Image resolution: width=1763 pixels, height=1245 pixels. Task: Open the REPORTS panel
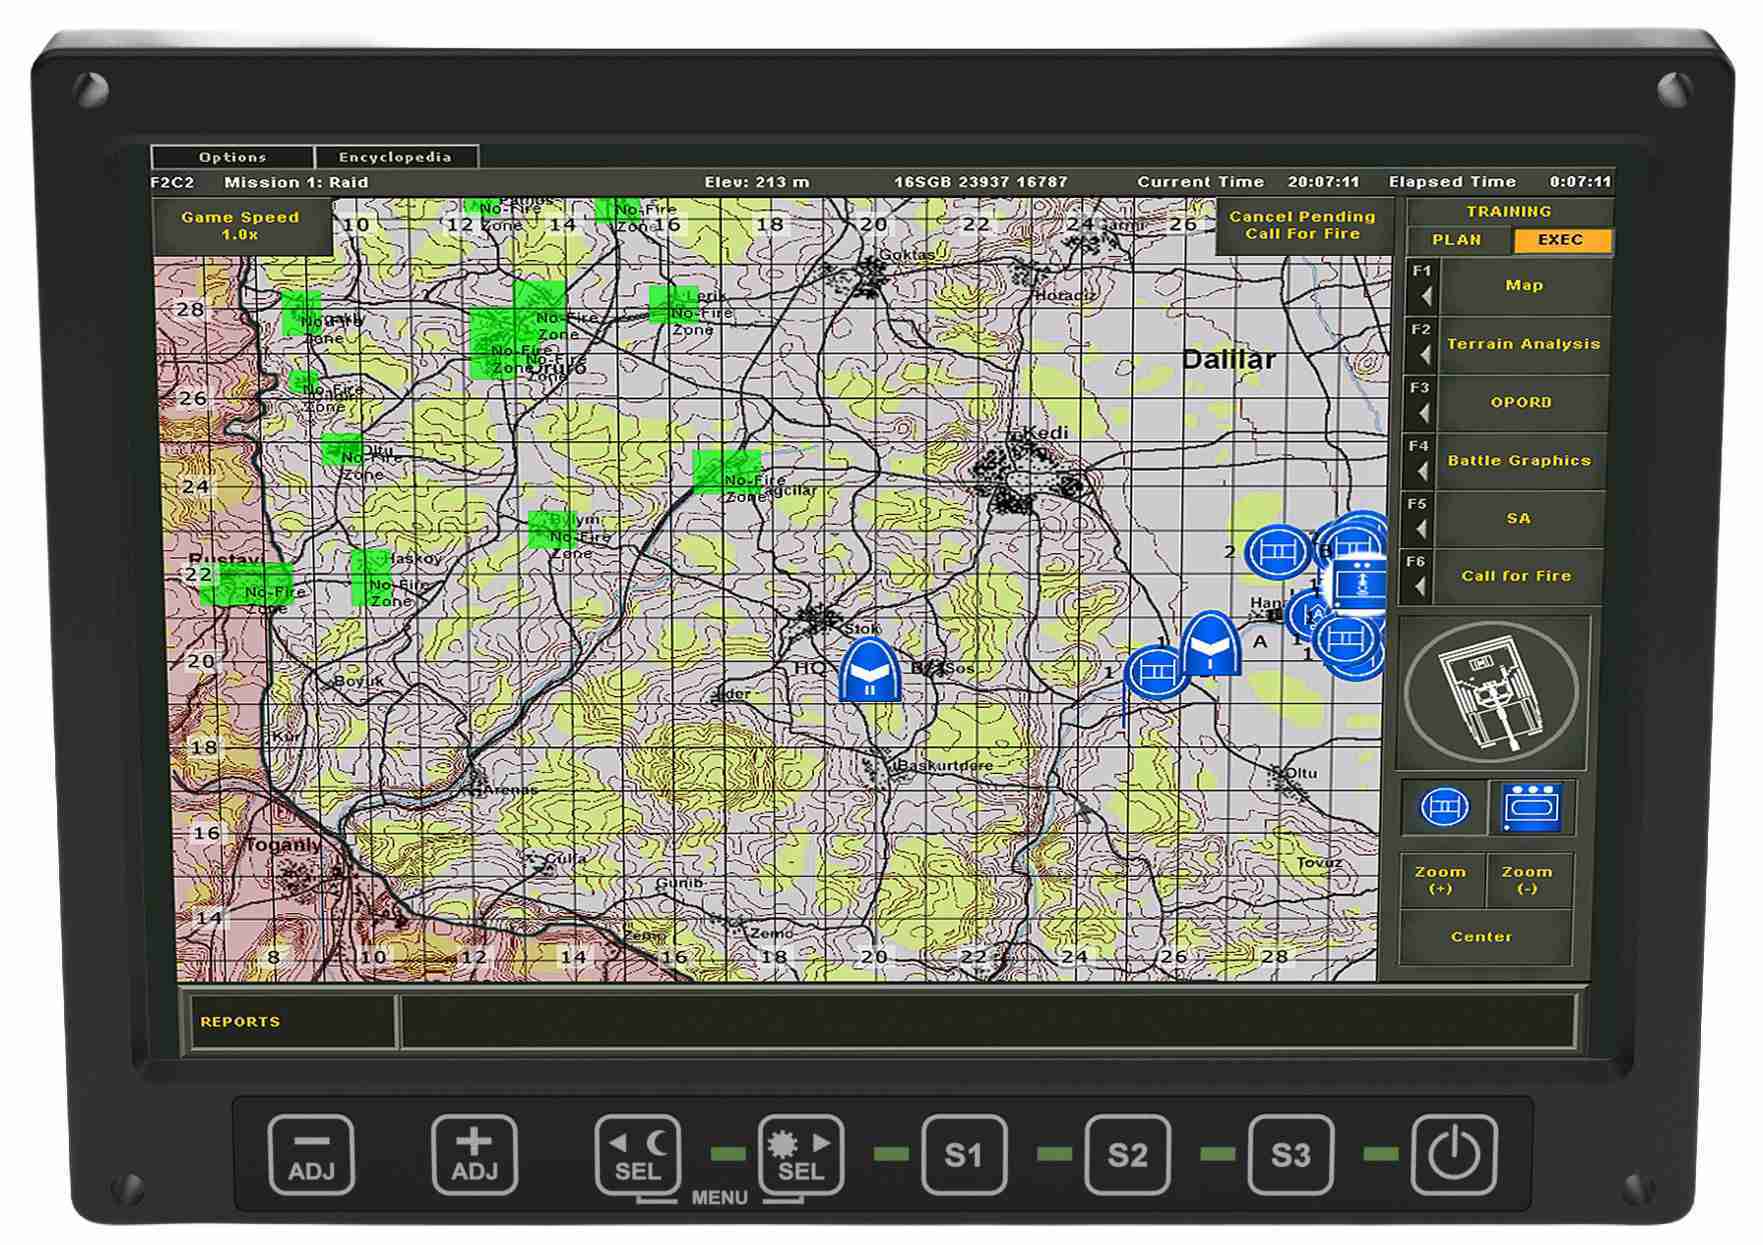click(x=290, y=1021)
